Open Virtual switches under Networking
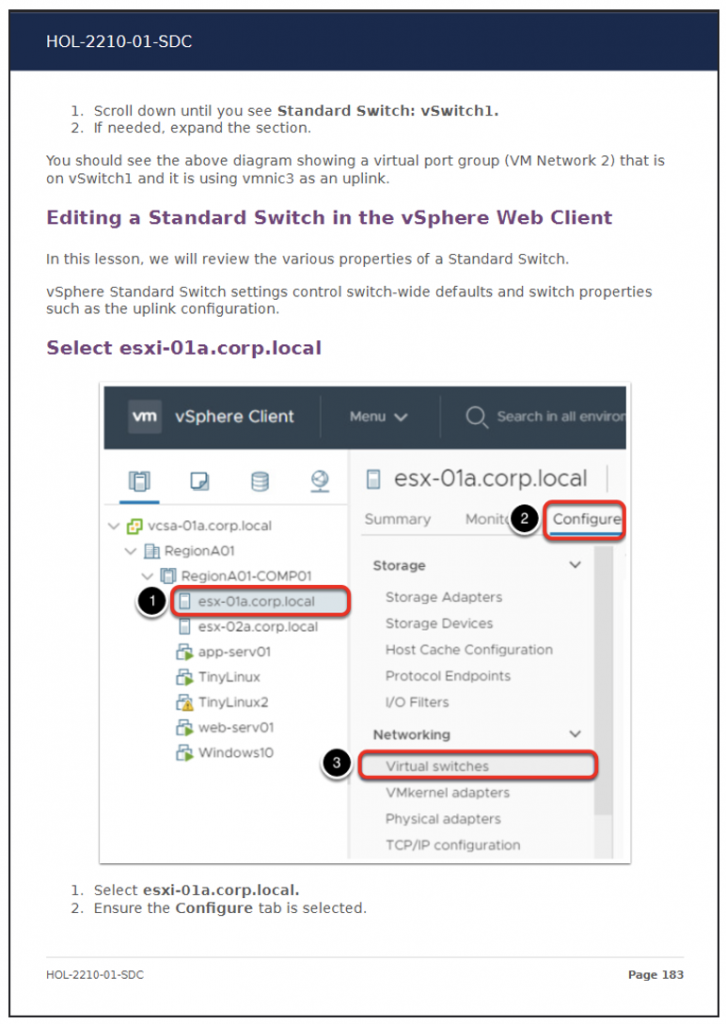Viewport: 726px width, 1024px height. 437,766
